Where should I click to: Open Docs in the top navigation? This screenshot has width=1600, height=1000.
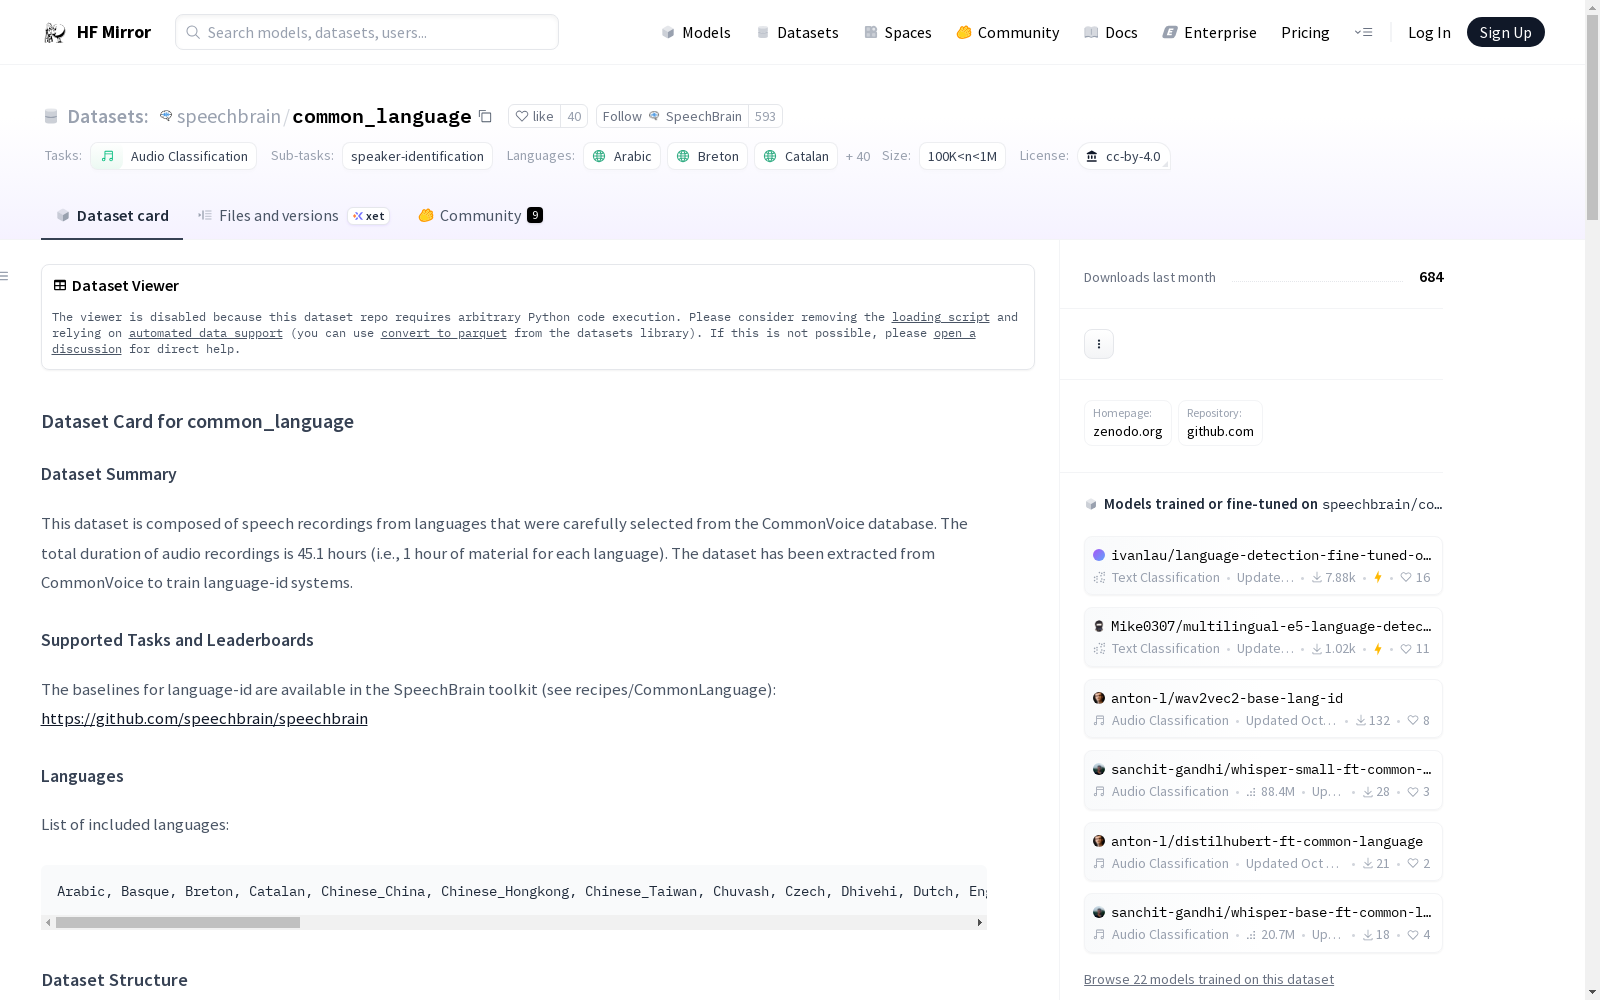[x=1111, y=33]
